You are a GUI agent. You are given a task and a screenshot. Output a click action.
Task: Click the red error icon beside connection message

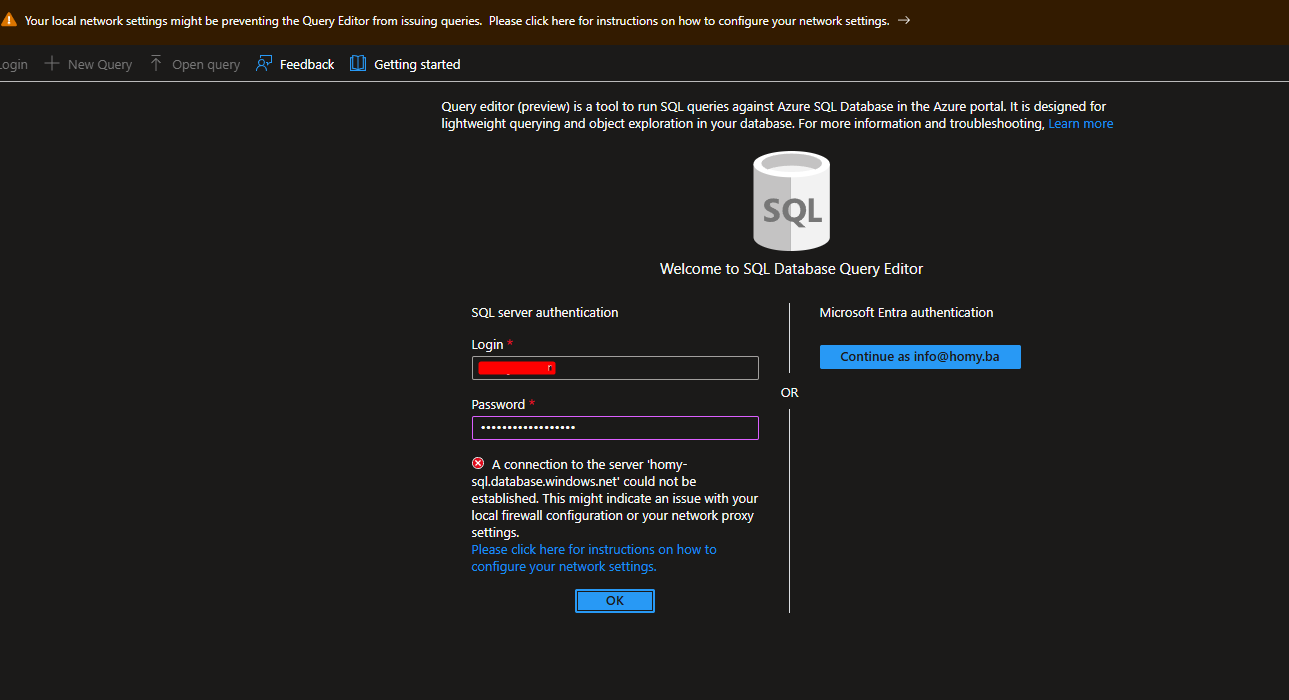(x=478, y=464)
